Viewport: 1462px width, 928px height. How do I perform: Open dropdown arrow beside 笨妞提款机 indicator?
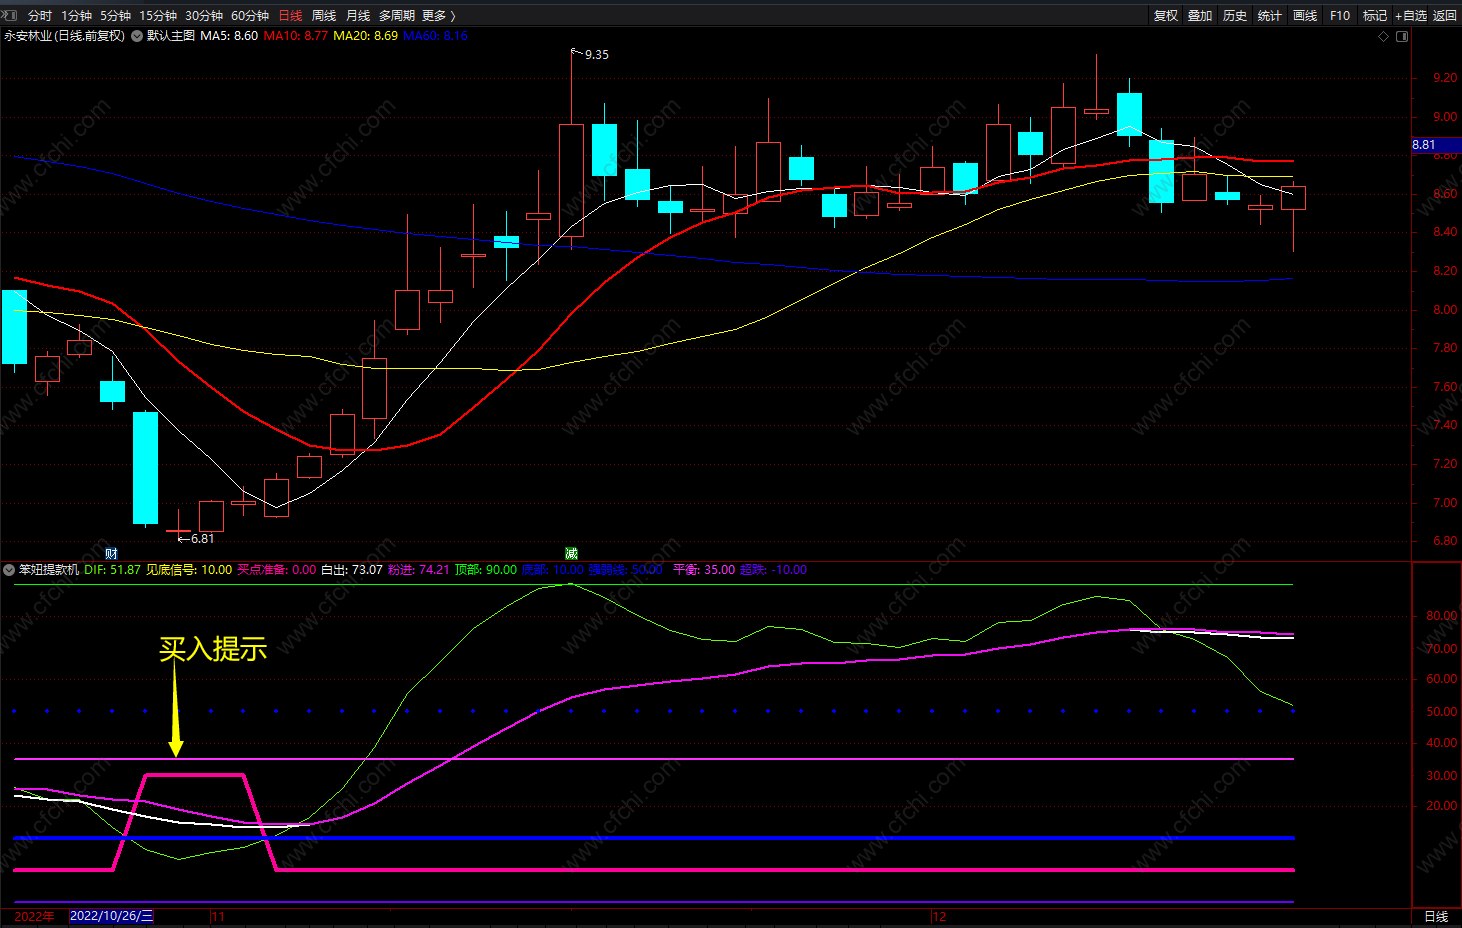[x=9, y=570]
